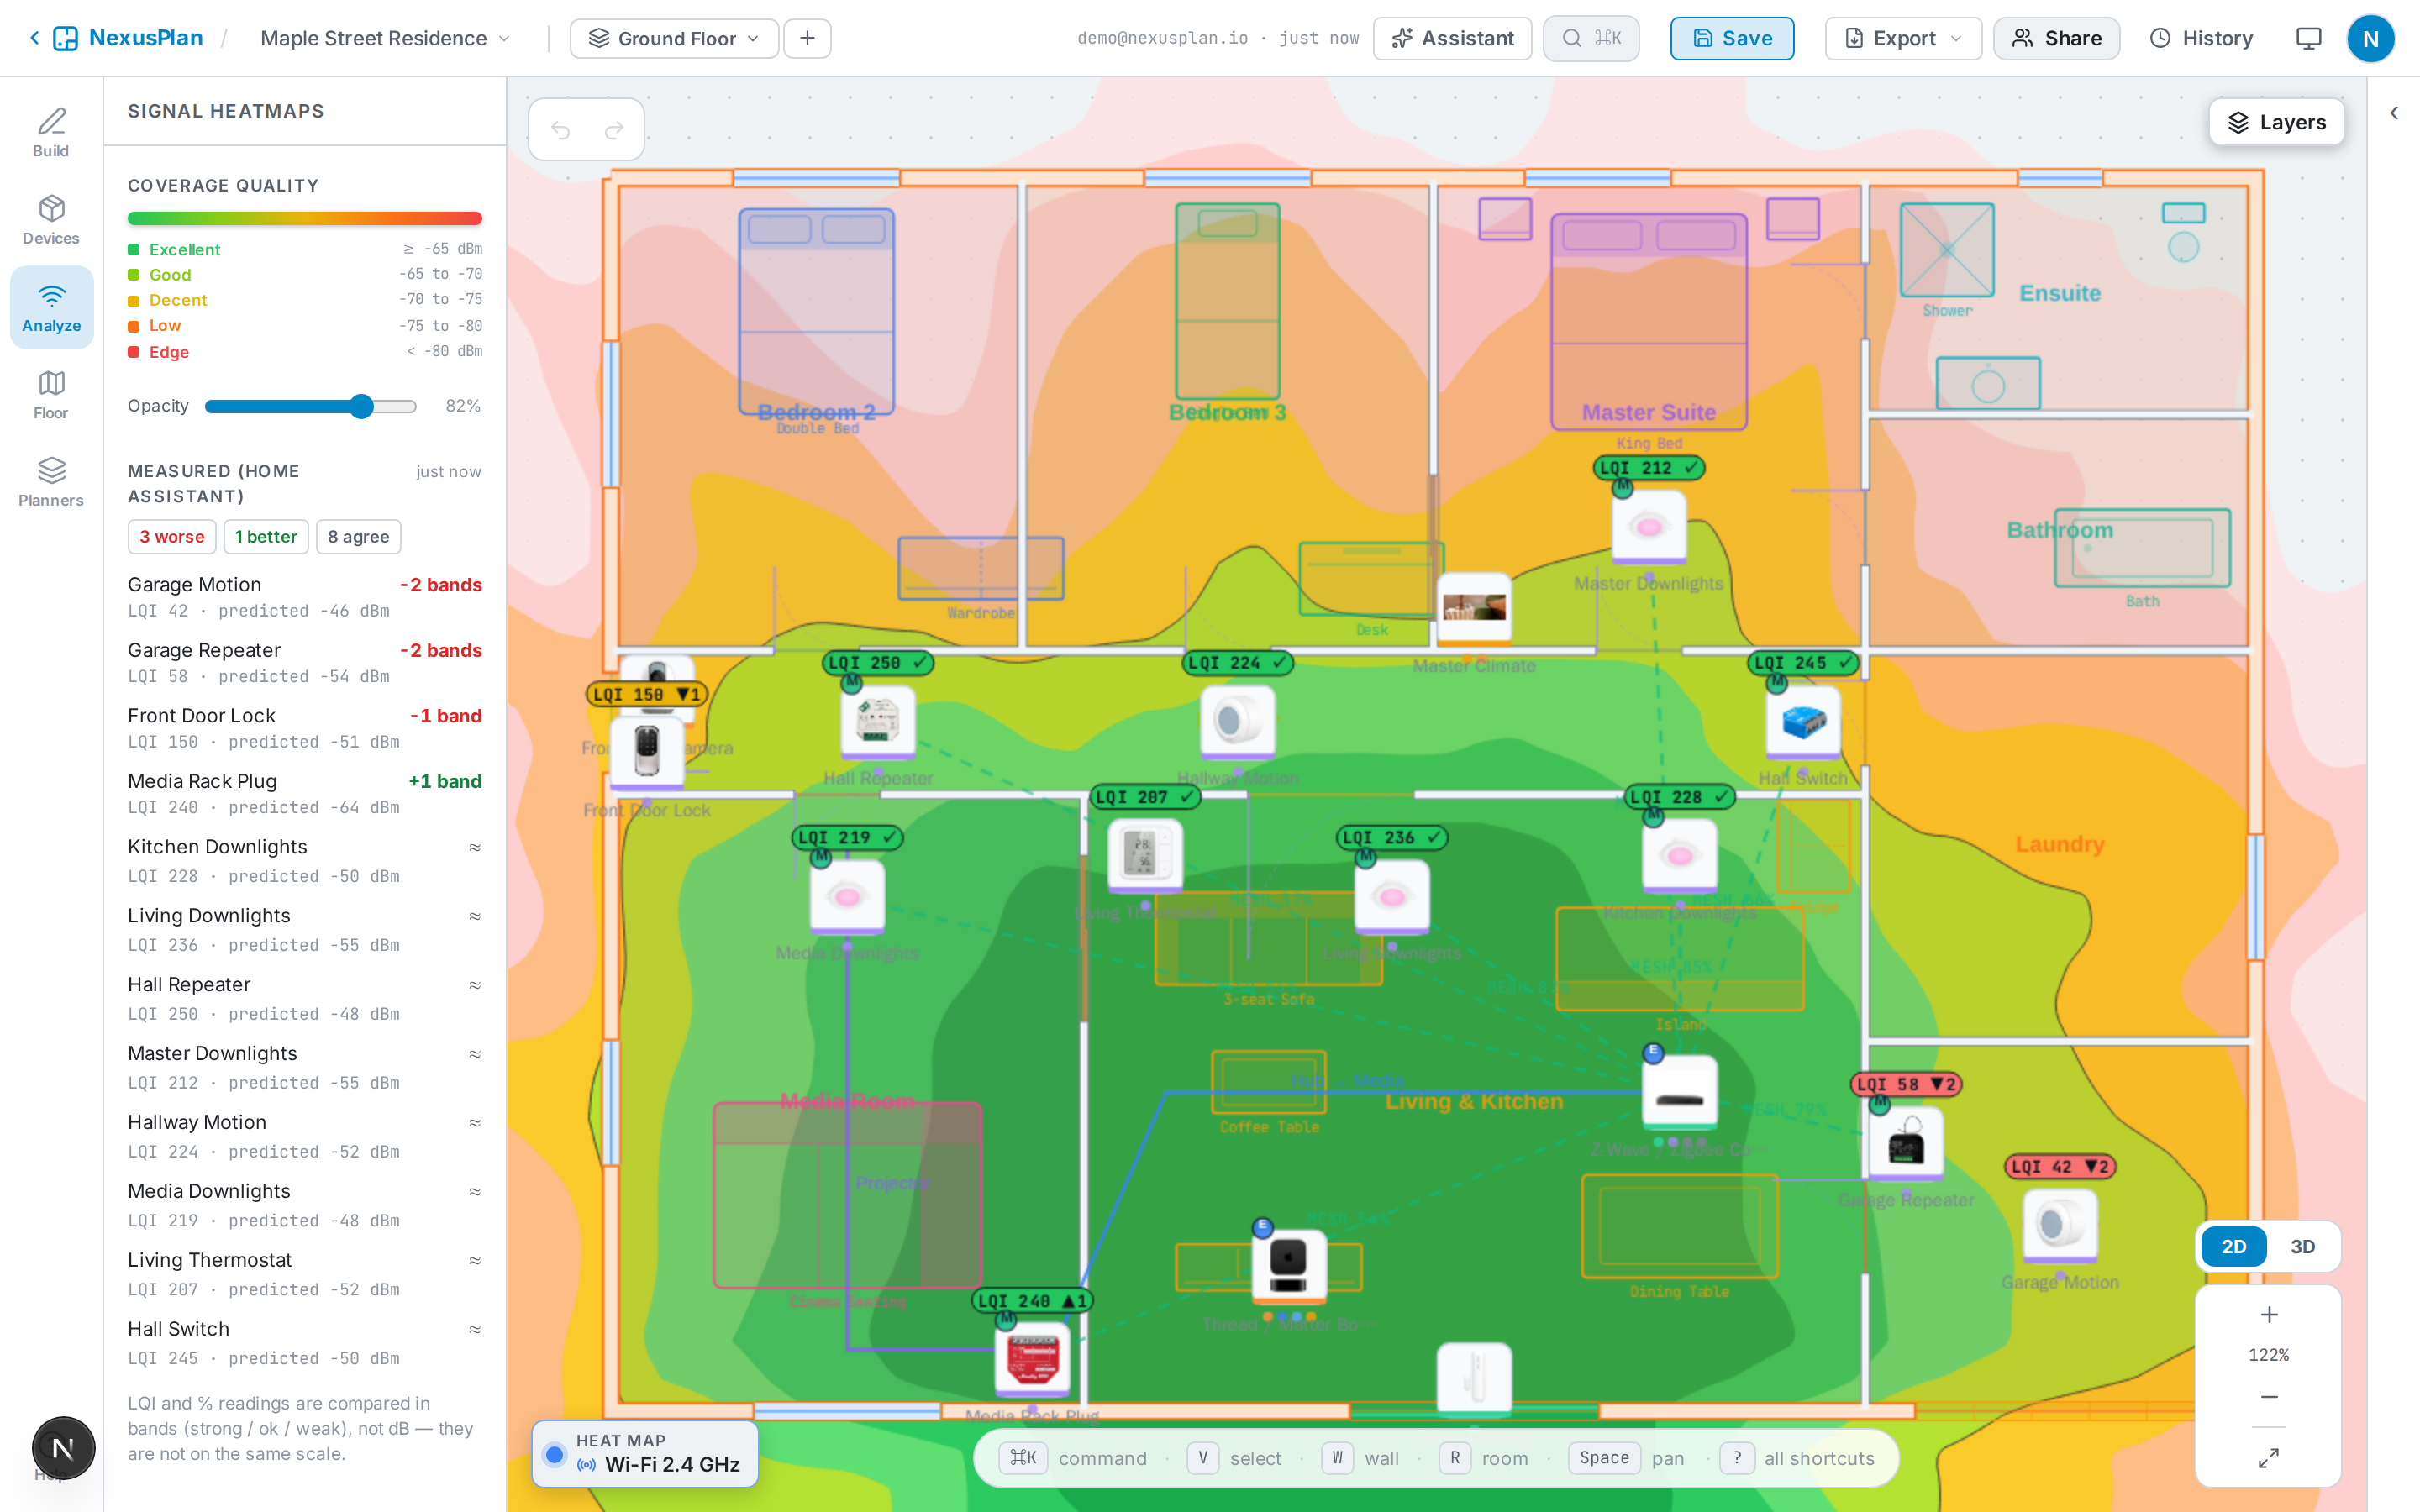Screen dimensions: 2420x1512
Task: Zoom out with the minus icon
Action: (2269, 1397)
